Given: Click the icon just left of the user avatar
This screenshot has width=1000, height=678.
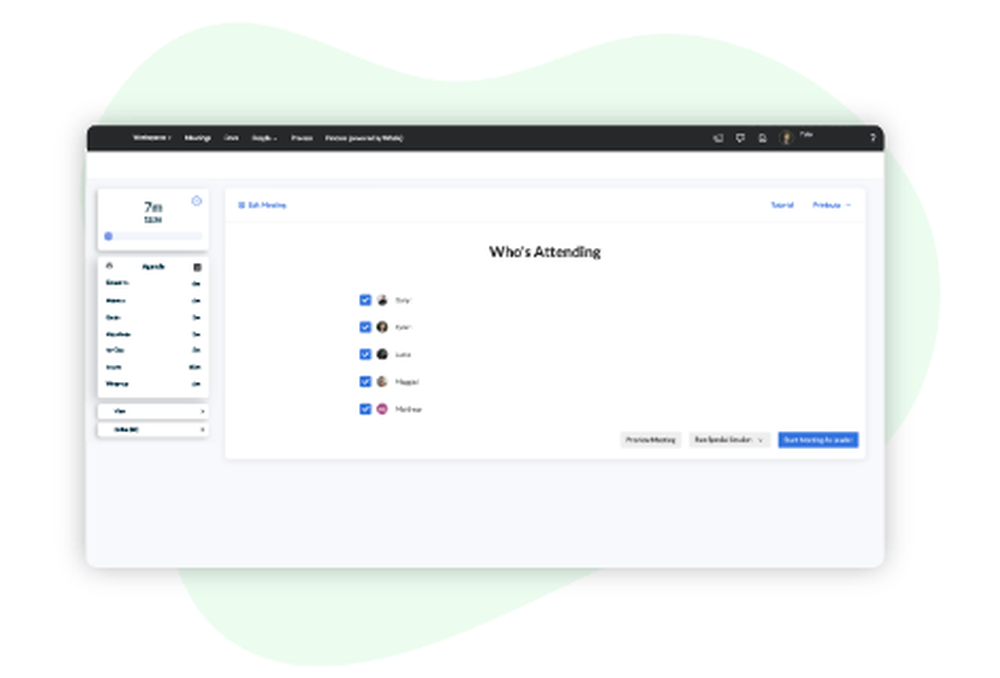Looking at the screenshot, I should click(762, 138).
